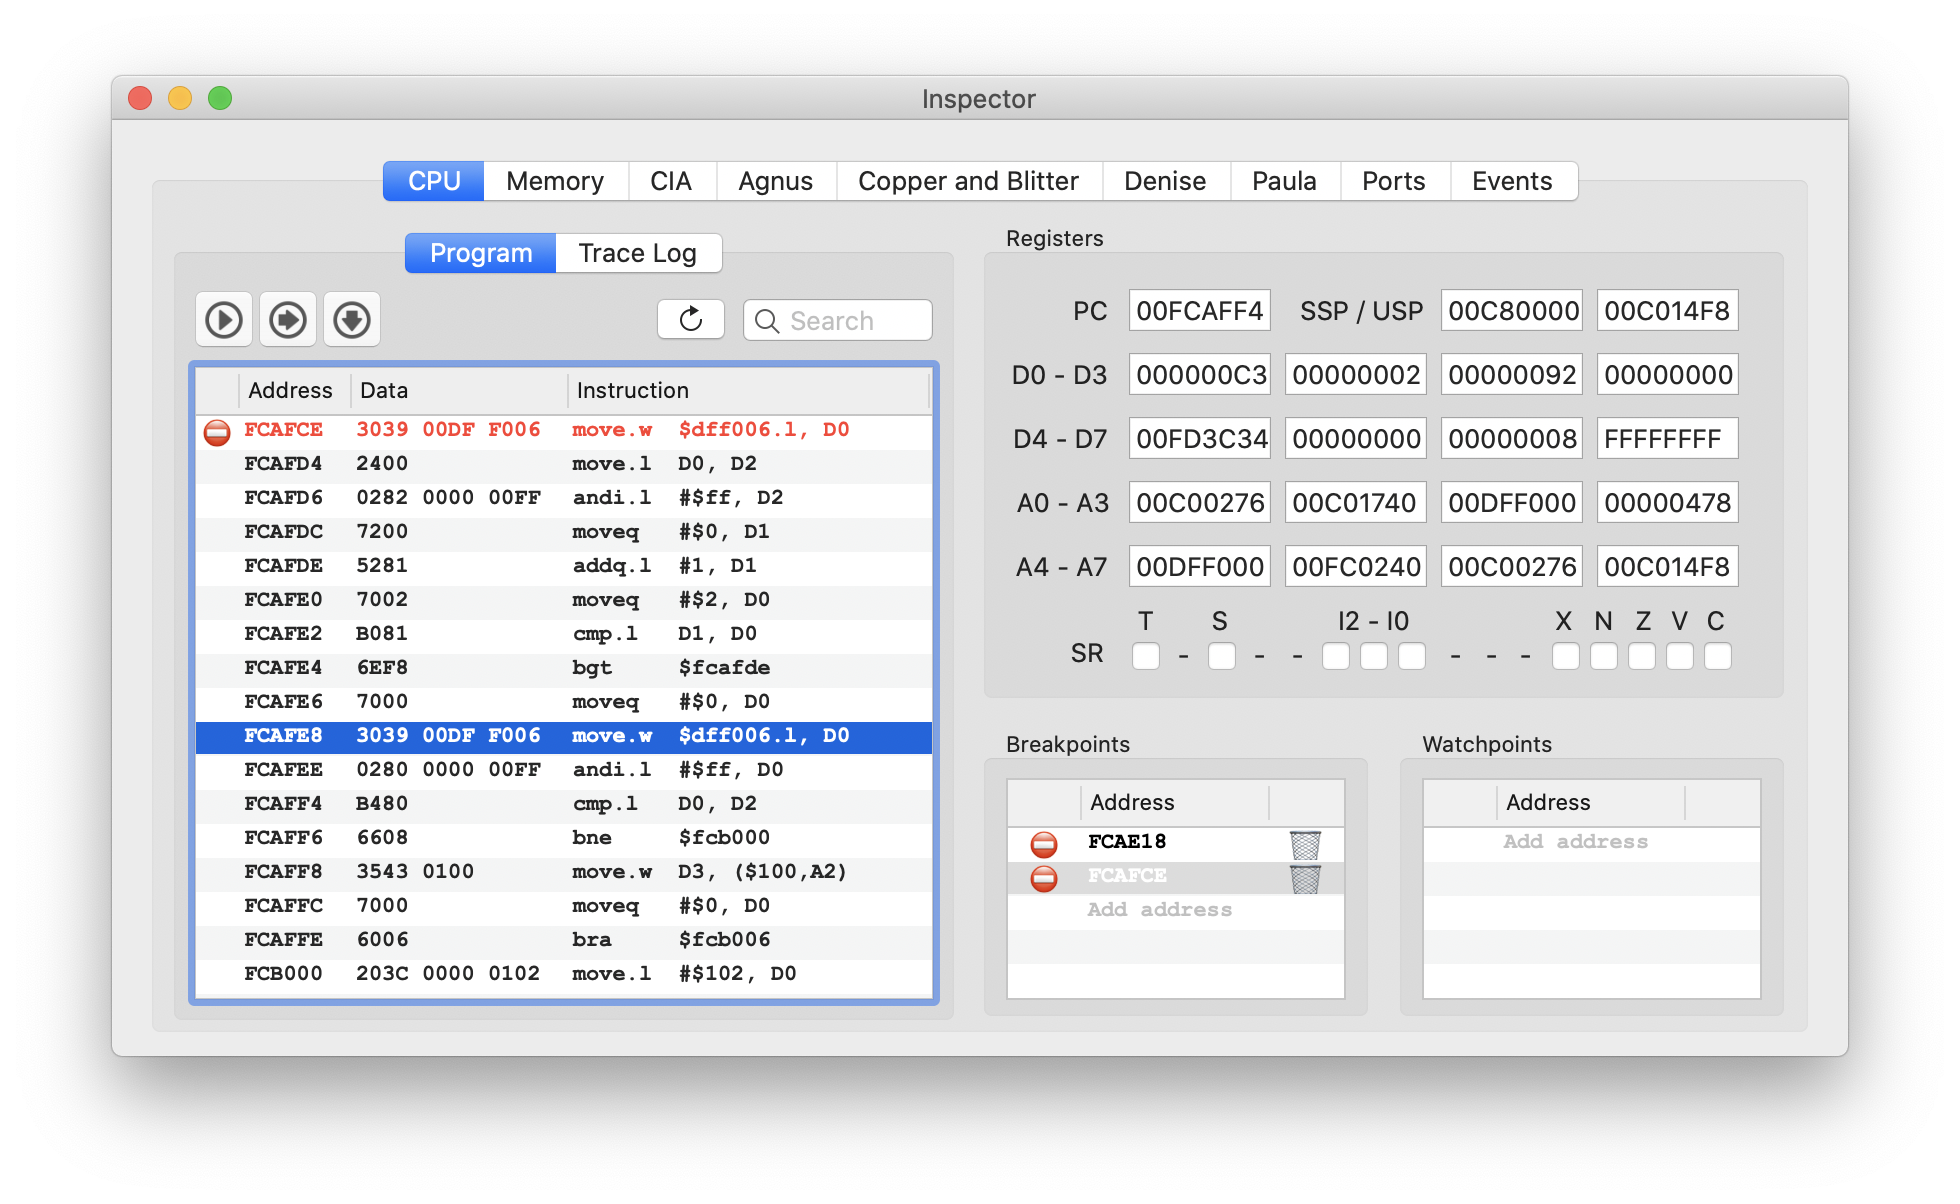
Task: Select the FCAFD6 andi.l row
Action: pyautogui.click(x=564, y=499)
